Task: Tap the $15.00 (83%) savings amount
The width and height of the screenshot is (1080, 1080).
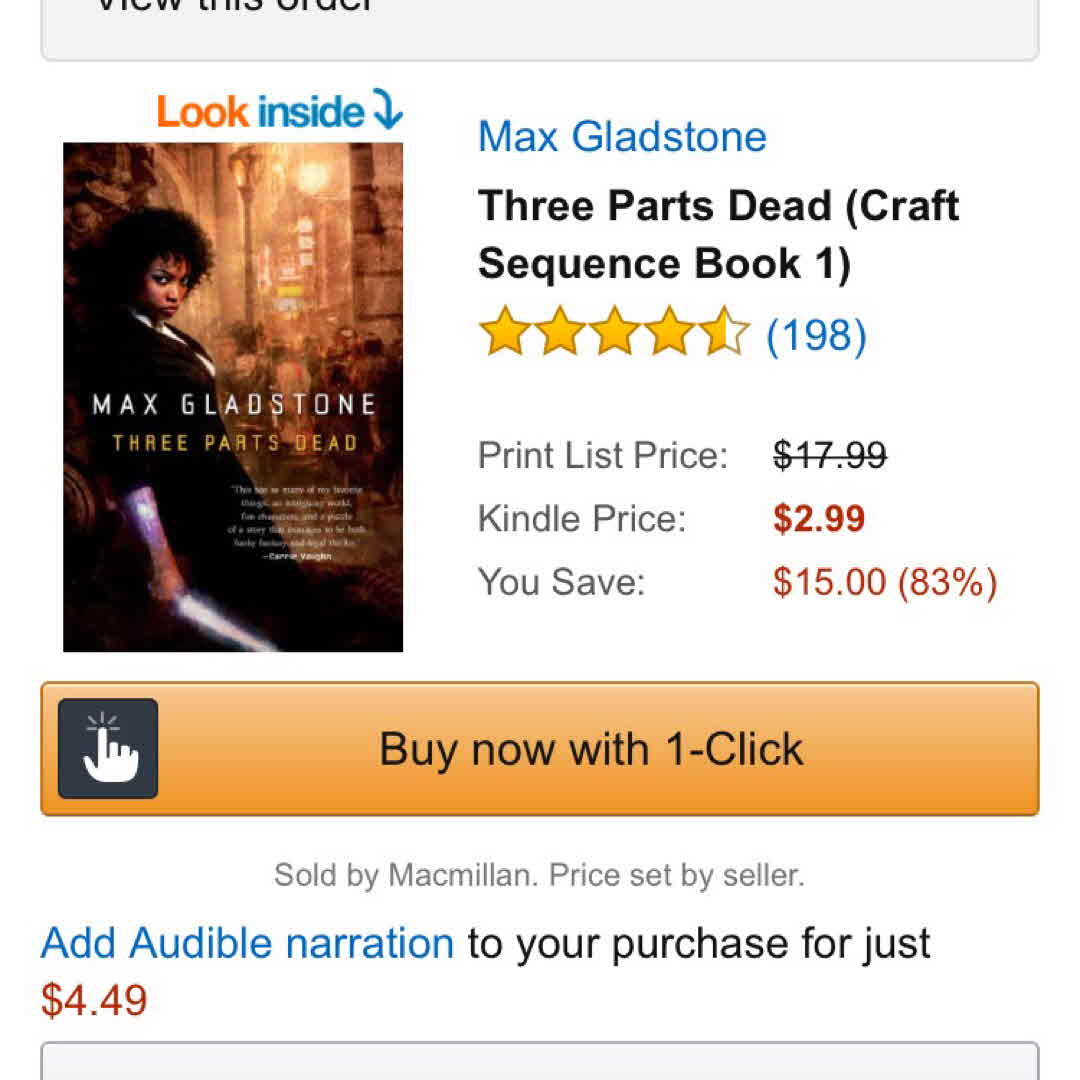Action: (x=884, y=582)
